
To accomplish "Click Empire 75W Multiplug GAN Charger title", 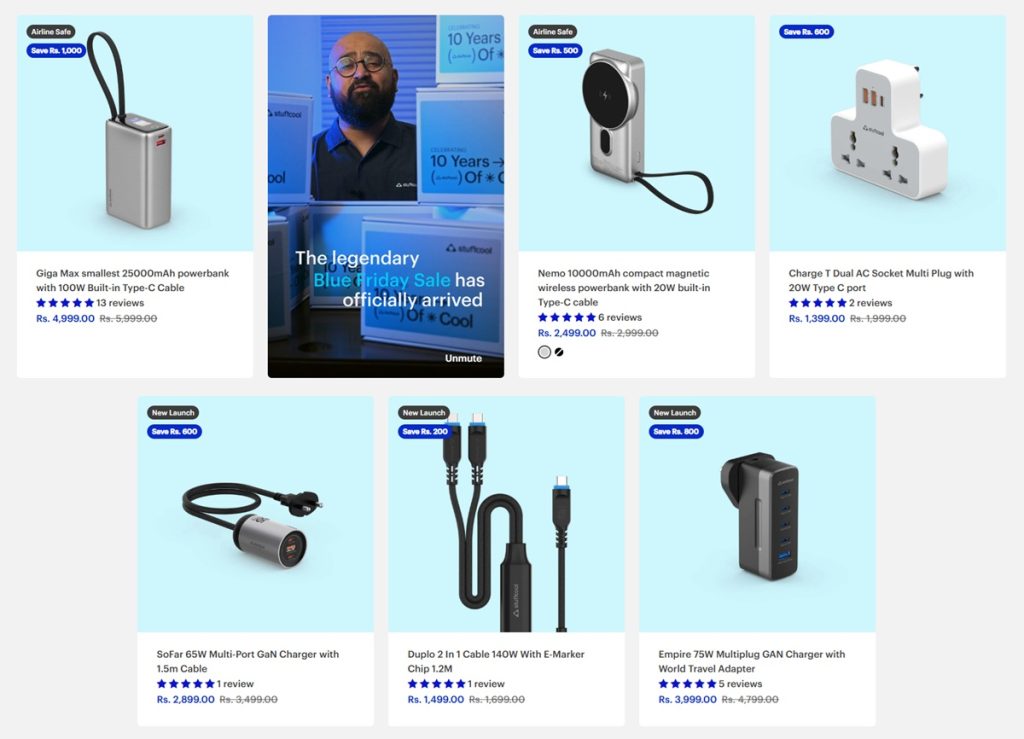I will [x=752, y=661].
